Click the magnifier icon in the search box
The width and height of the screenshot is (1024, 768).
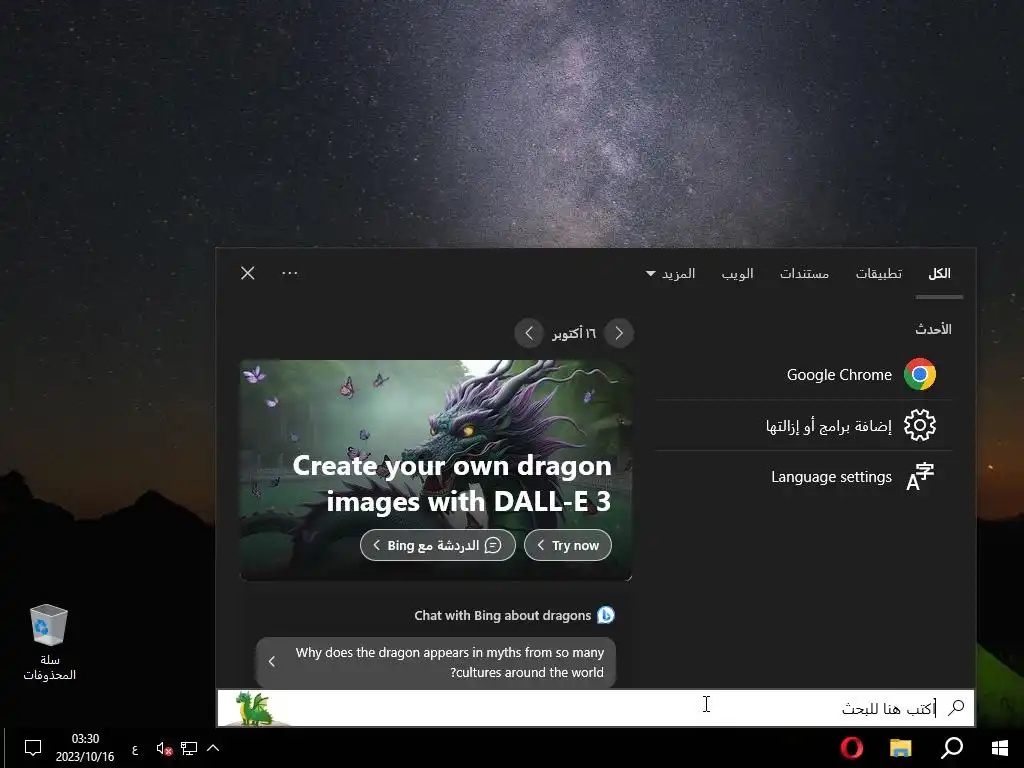pyautogui.click(x=956, y=707)
